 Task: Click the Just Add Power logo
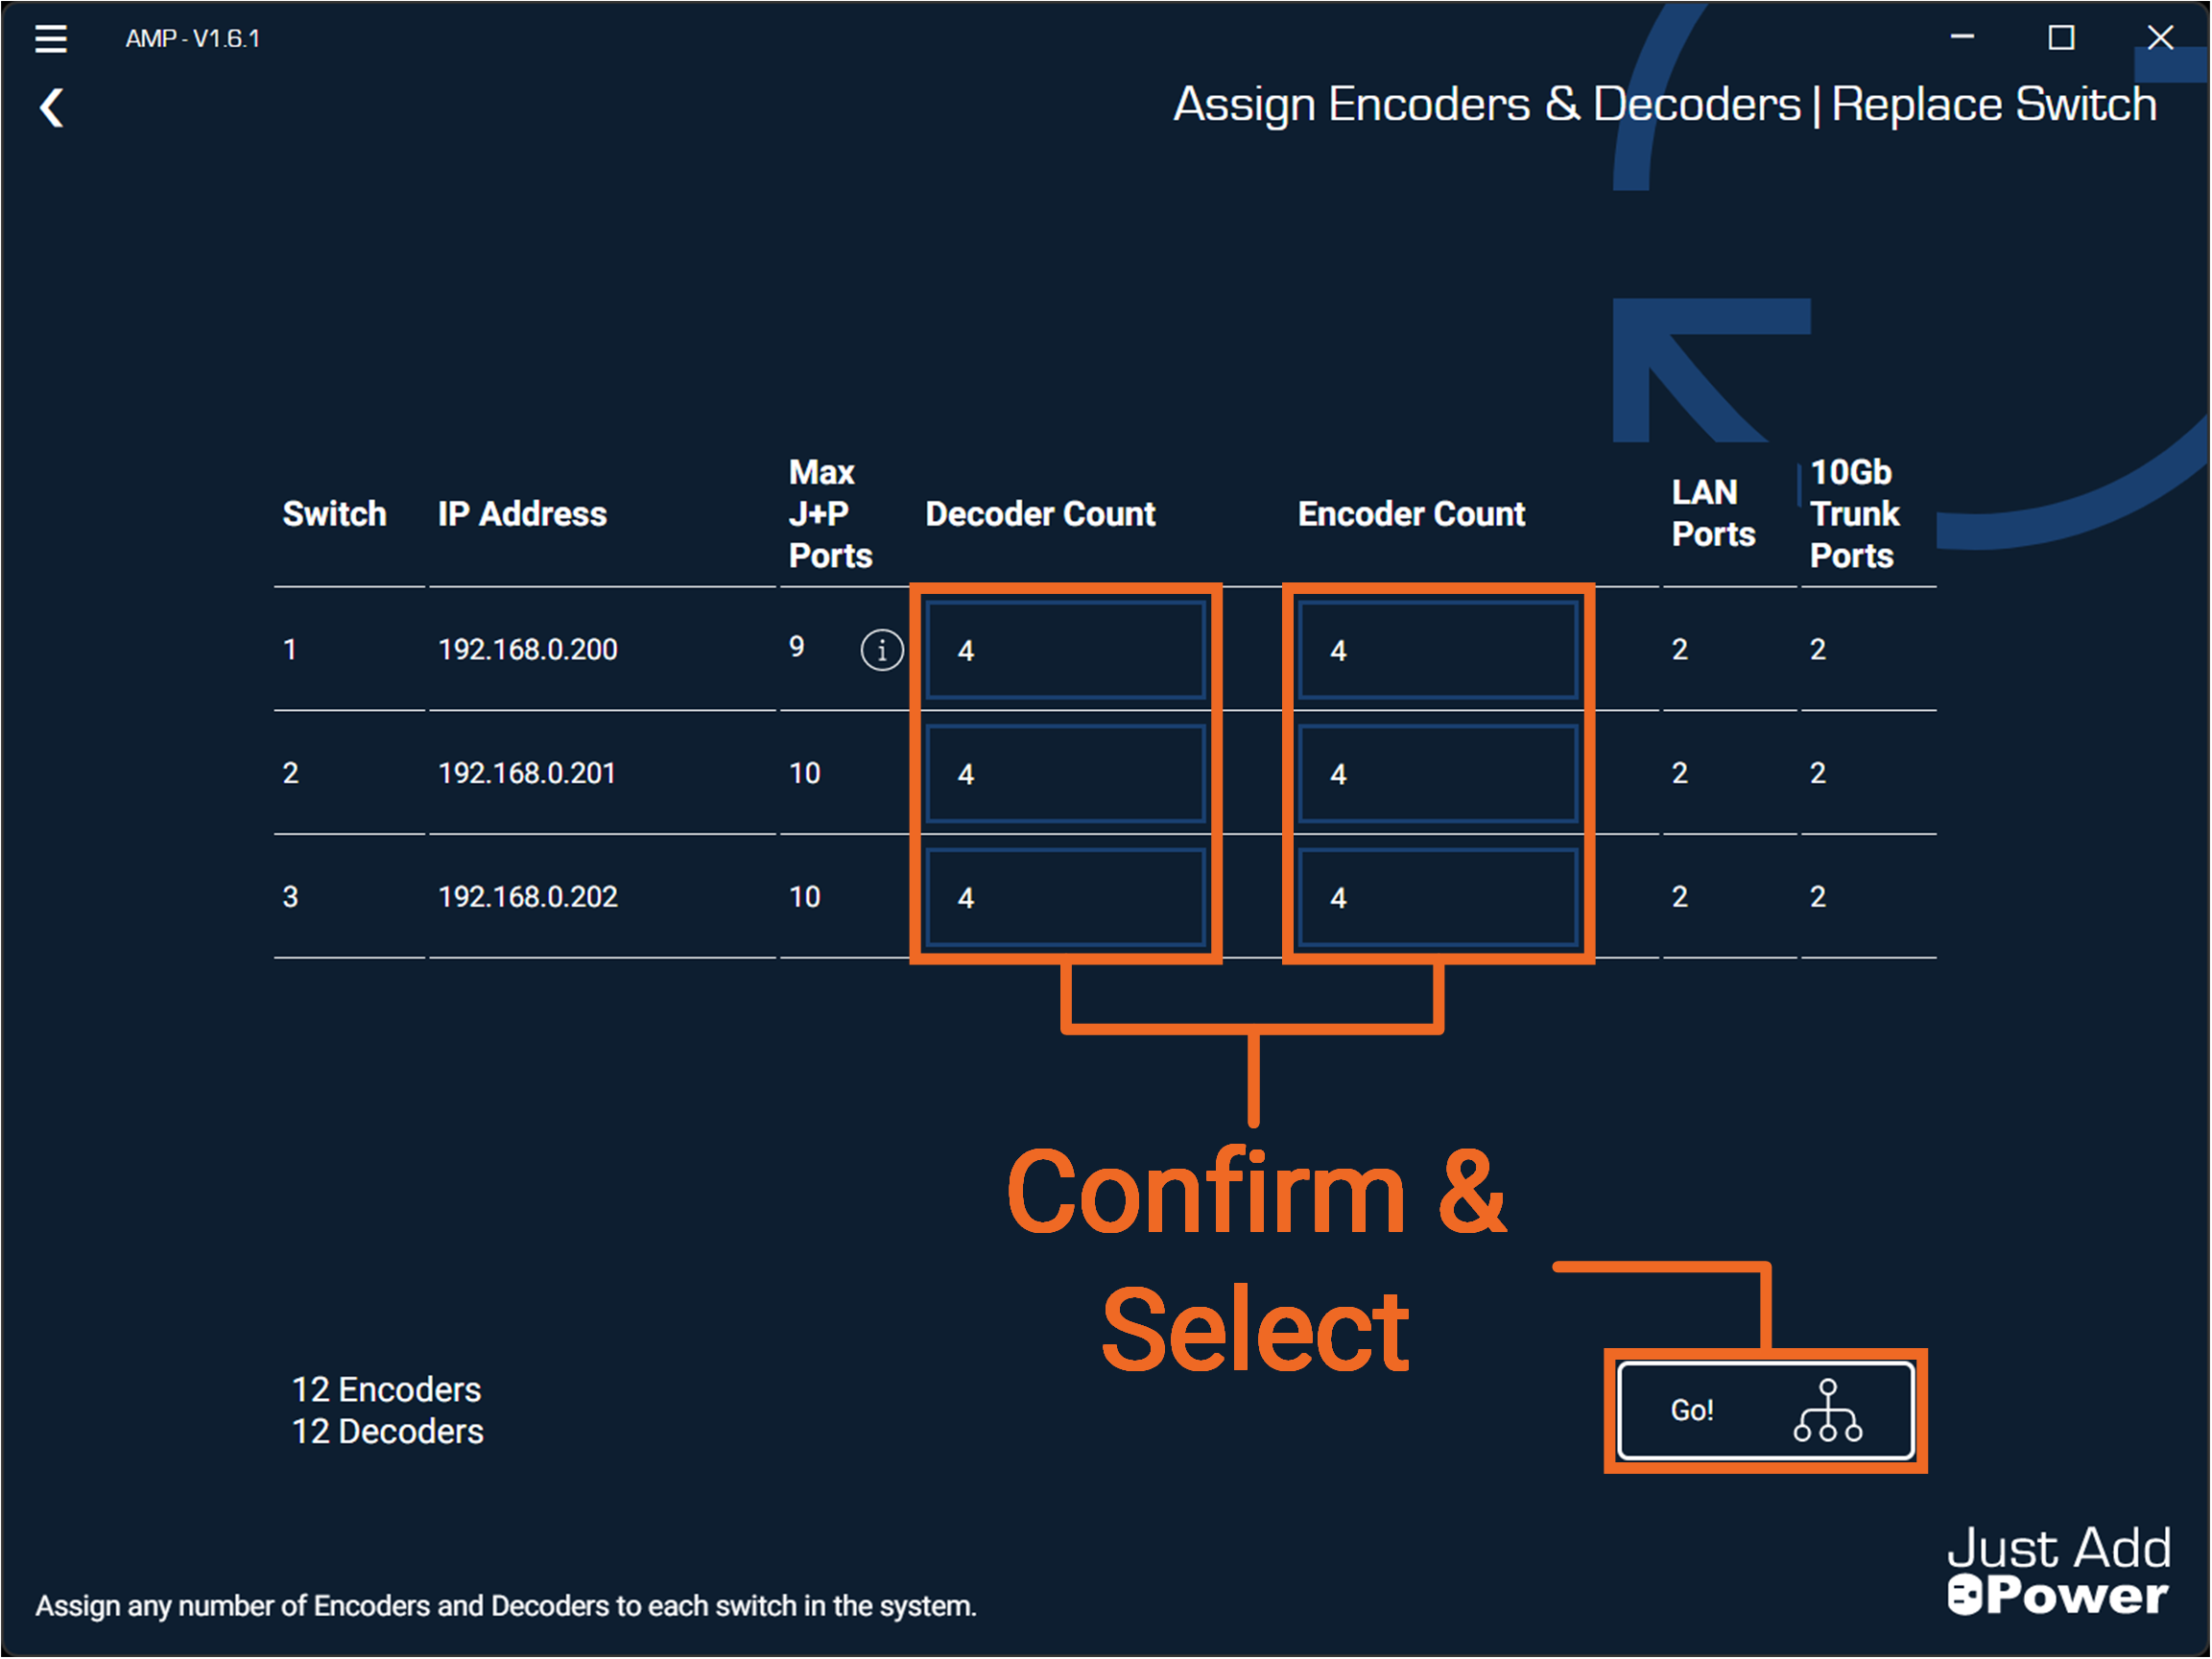[x=2058, y=1570]
